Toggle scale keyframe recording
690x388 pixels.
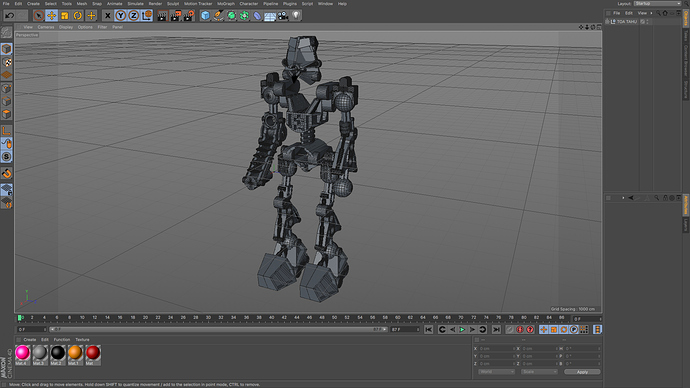[x=554, y=329]
